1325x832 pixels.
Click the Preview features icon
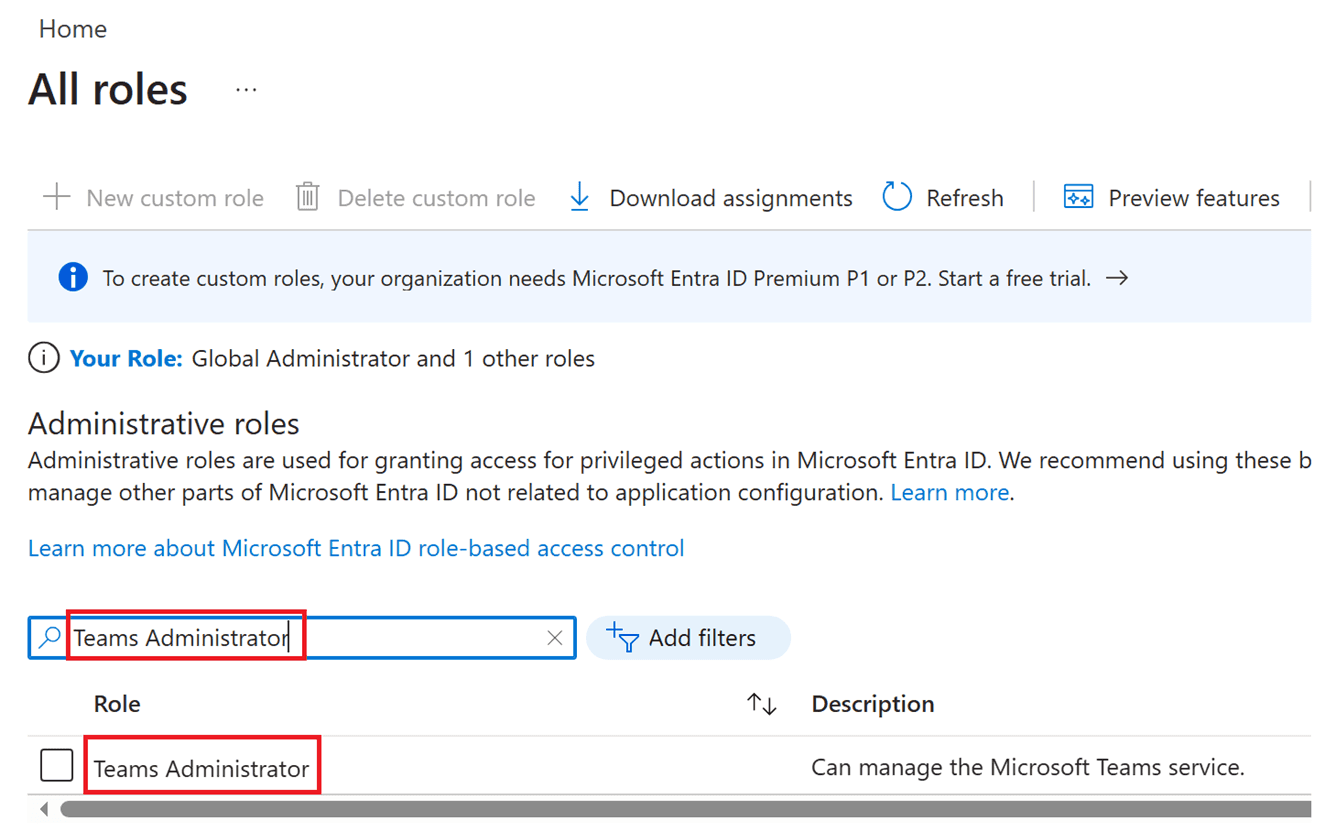[1078, 197]
